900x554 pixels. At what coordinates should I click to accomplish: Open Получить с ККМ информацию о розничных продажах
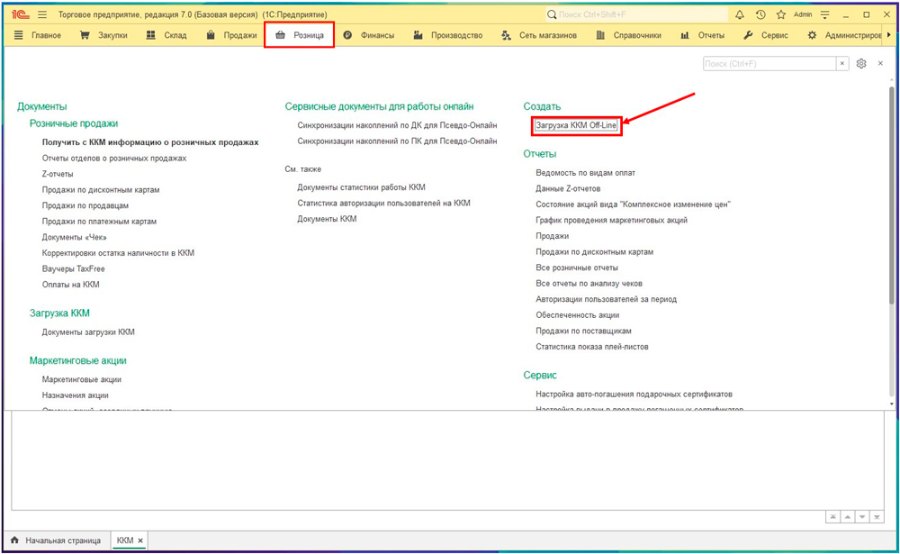tap(150, 142)
